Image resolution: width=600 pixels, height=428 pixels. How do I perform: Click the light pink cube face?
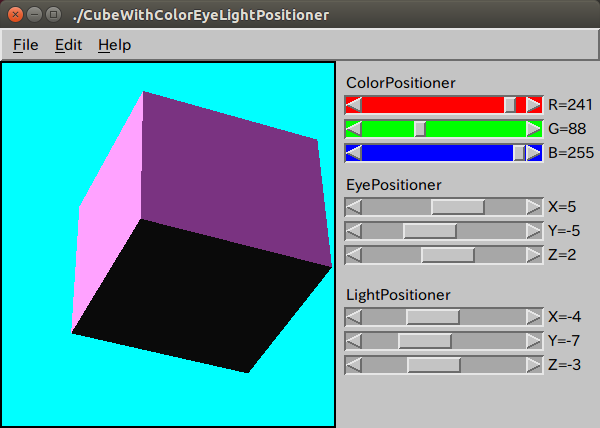click(107, 214)
